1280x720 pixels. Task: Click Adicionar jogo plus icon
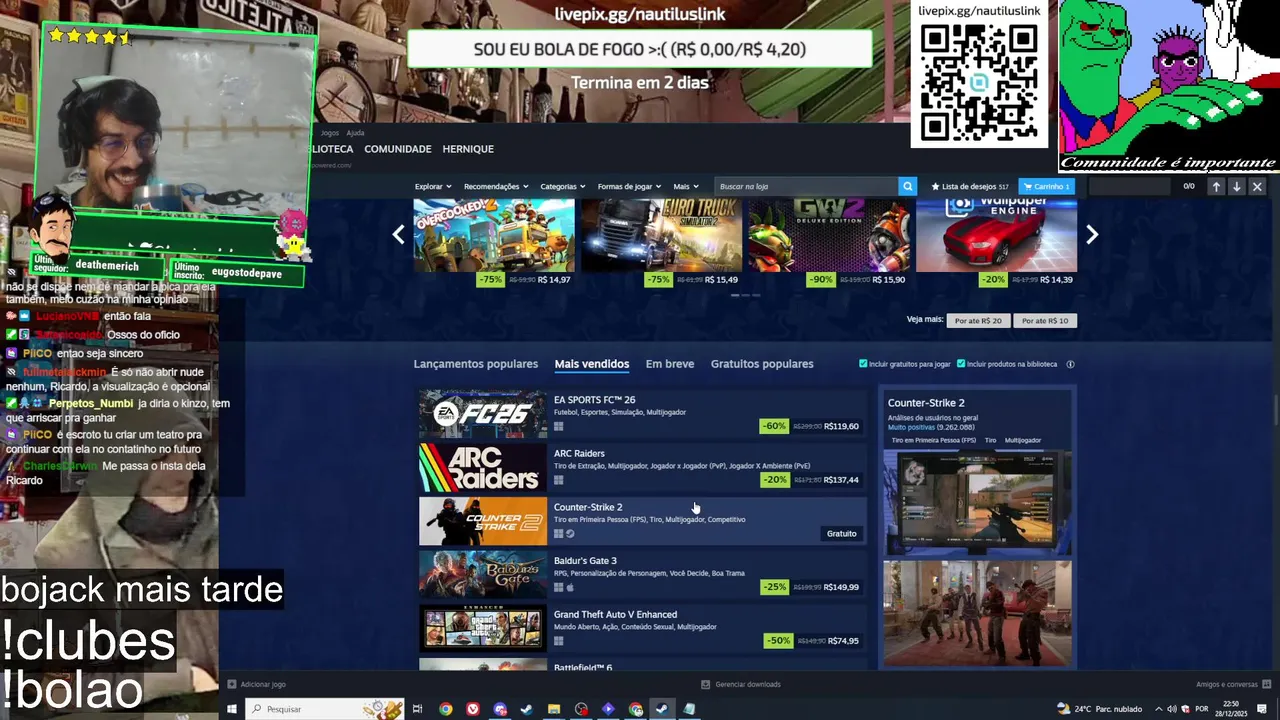[x=232, y=684]
